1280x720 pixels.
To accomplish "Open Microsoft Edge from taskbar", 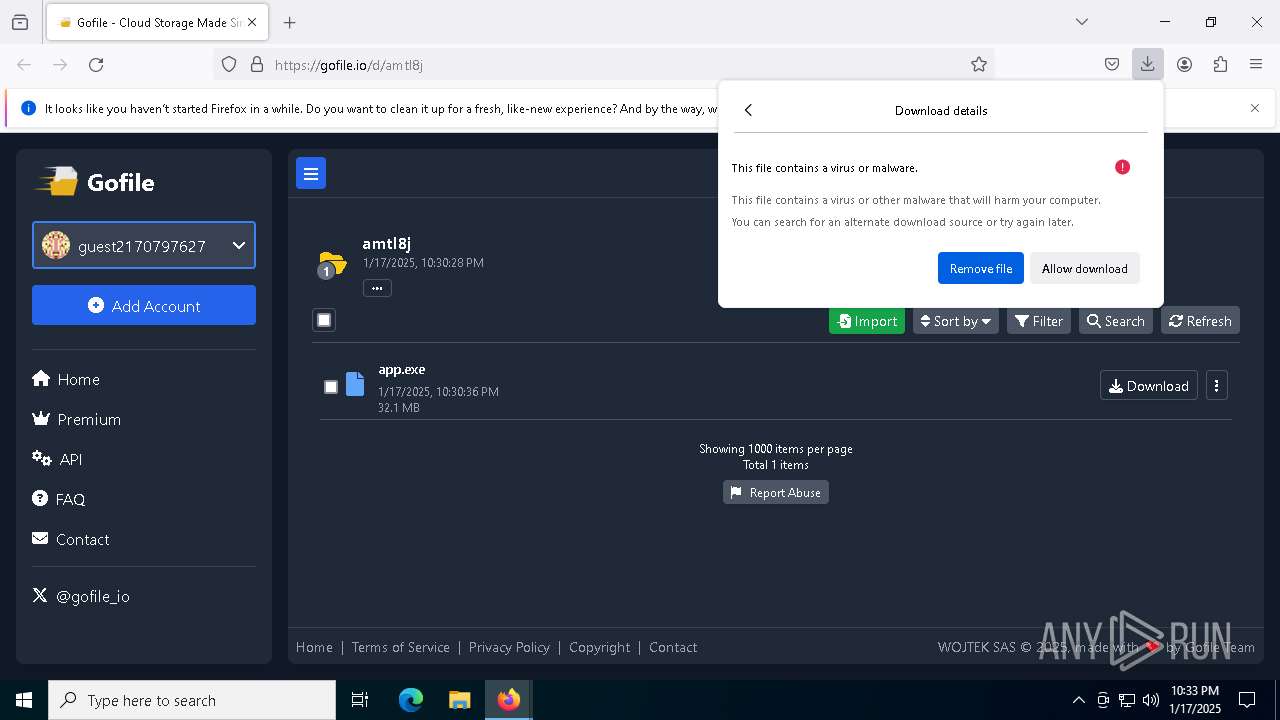I will (x=411, y=700).
